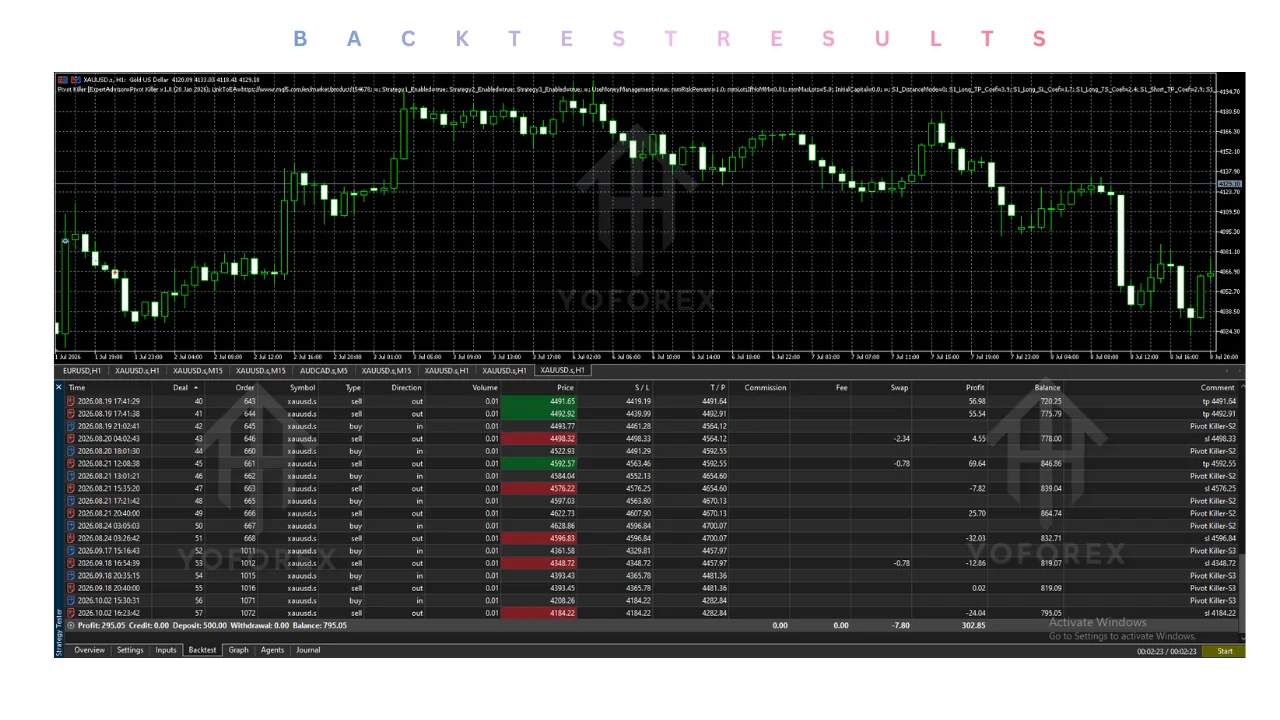Click the Time column header
The width and height of the screenshot is (1280, 720).
point(77,388)
